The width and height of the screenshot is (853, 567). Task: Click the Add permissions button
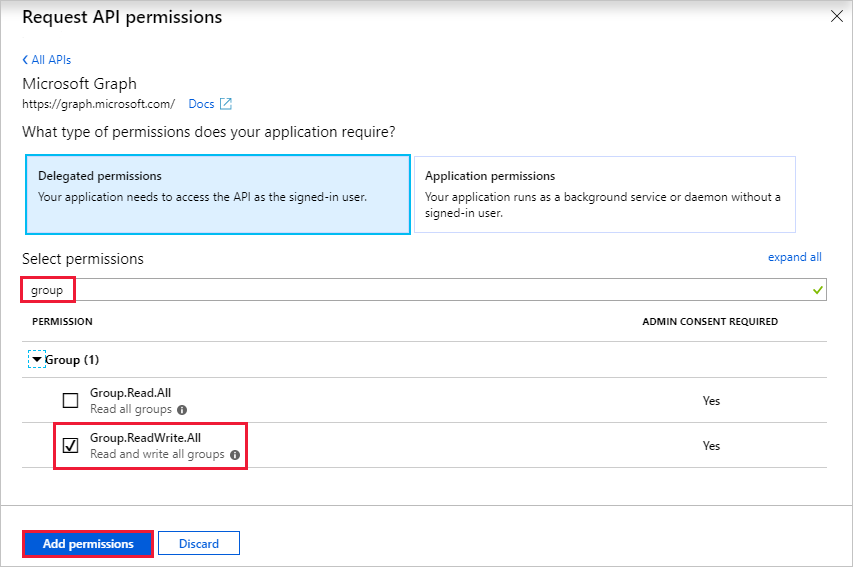point(88,544)
